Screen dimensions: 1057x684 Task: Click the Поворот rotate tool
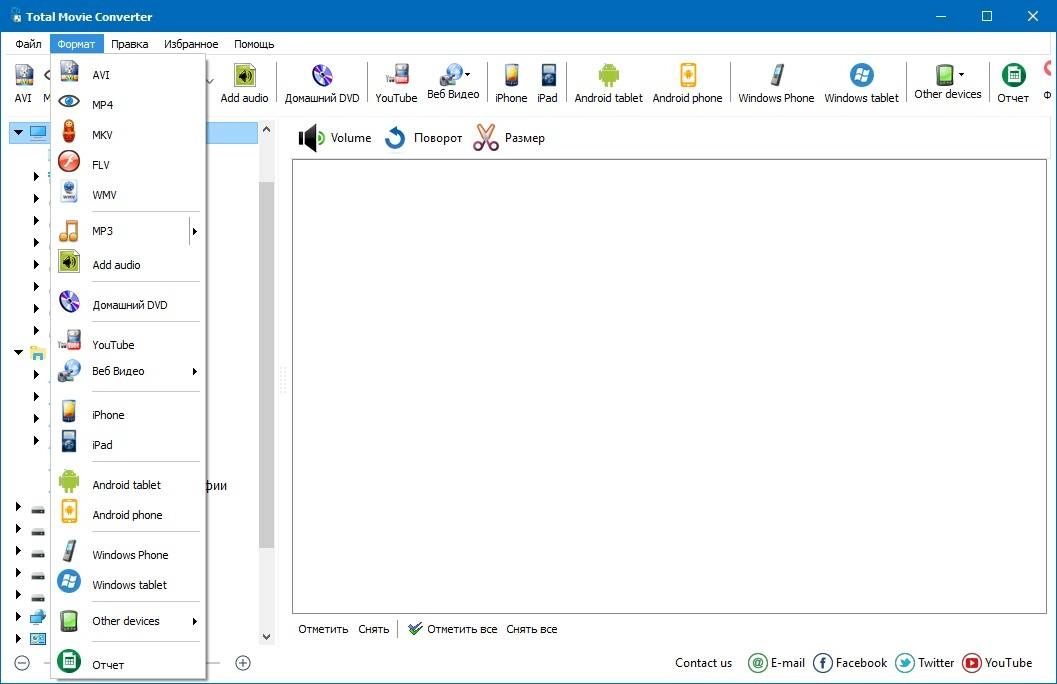(423, 137)
